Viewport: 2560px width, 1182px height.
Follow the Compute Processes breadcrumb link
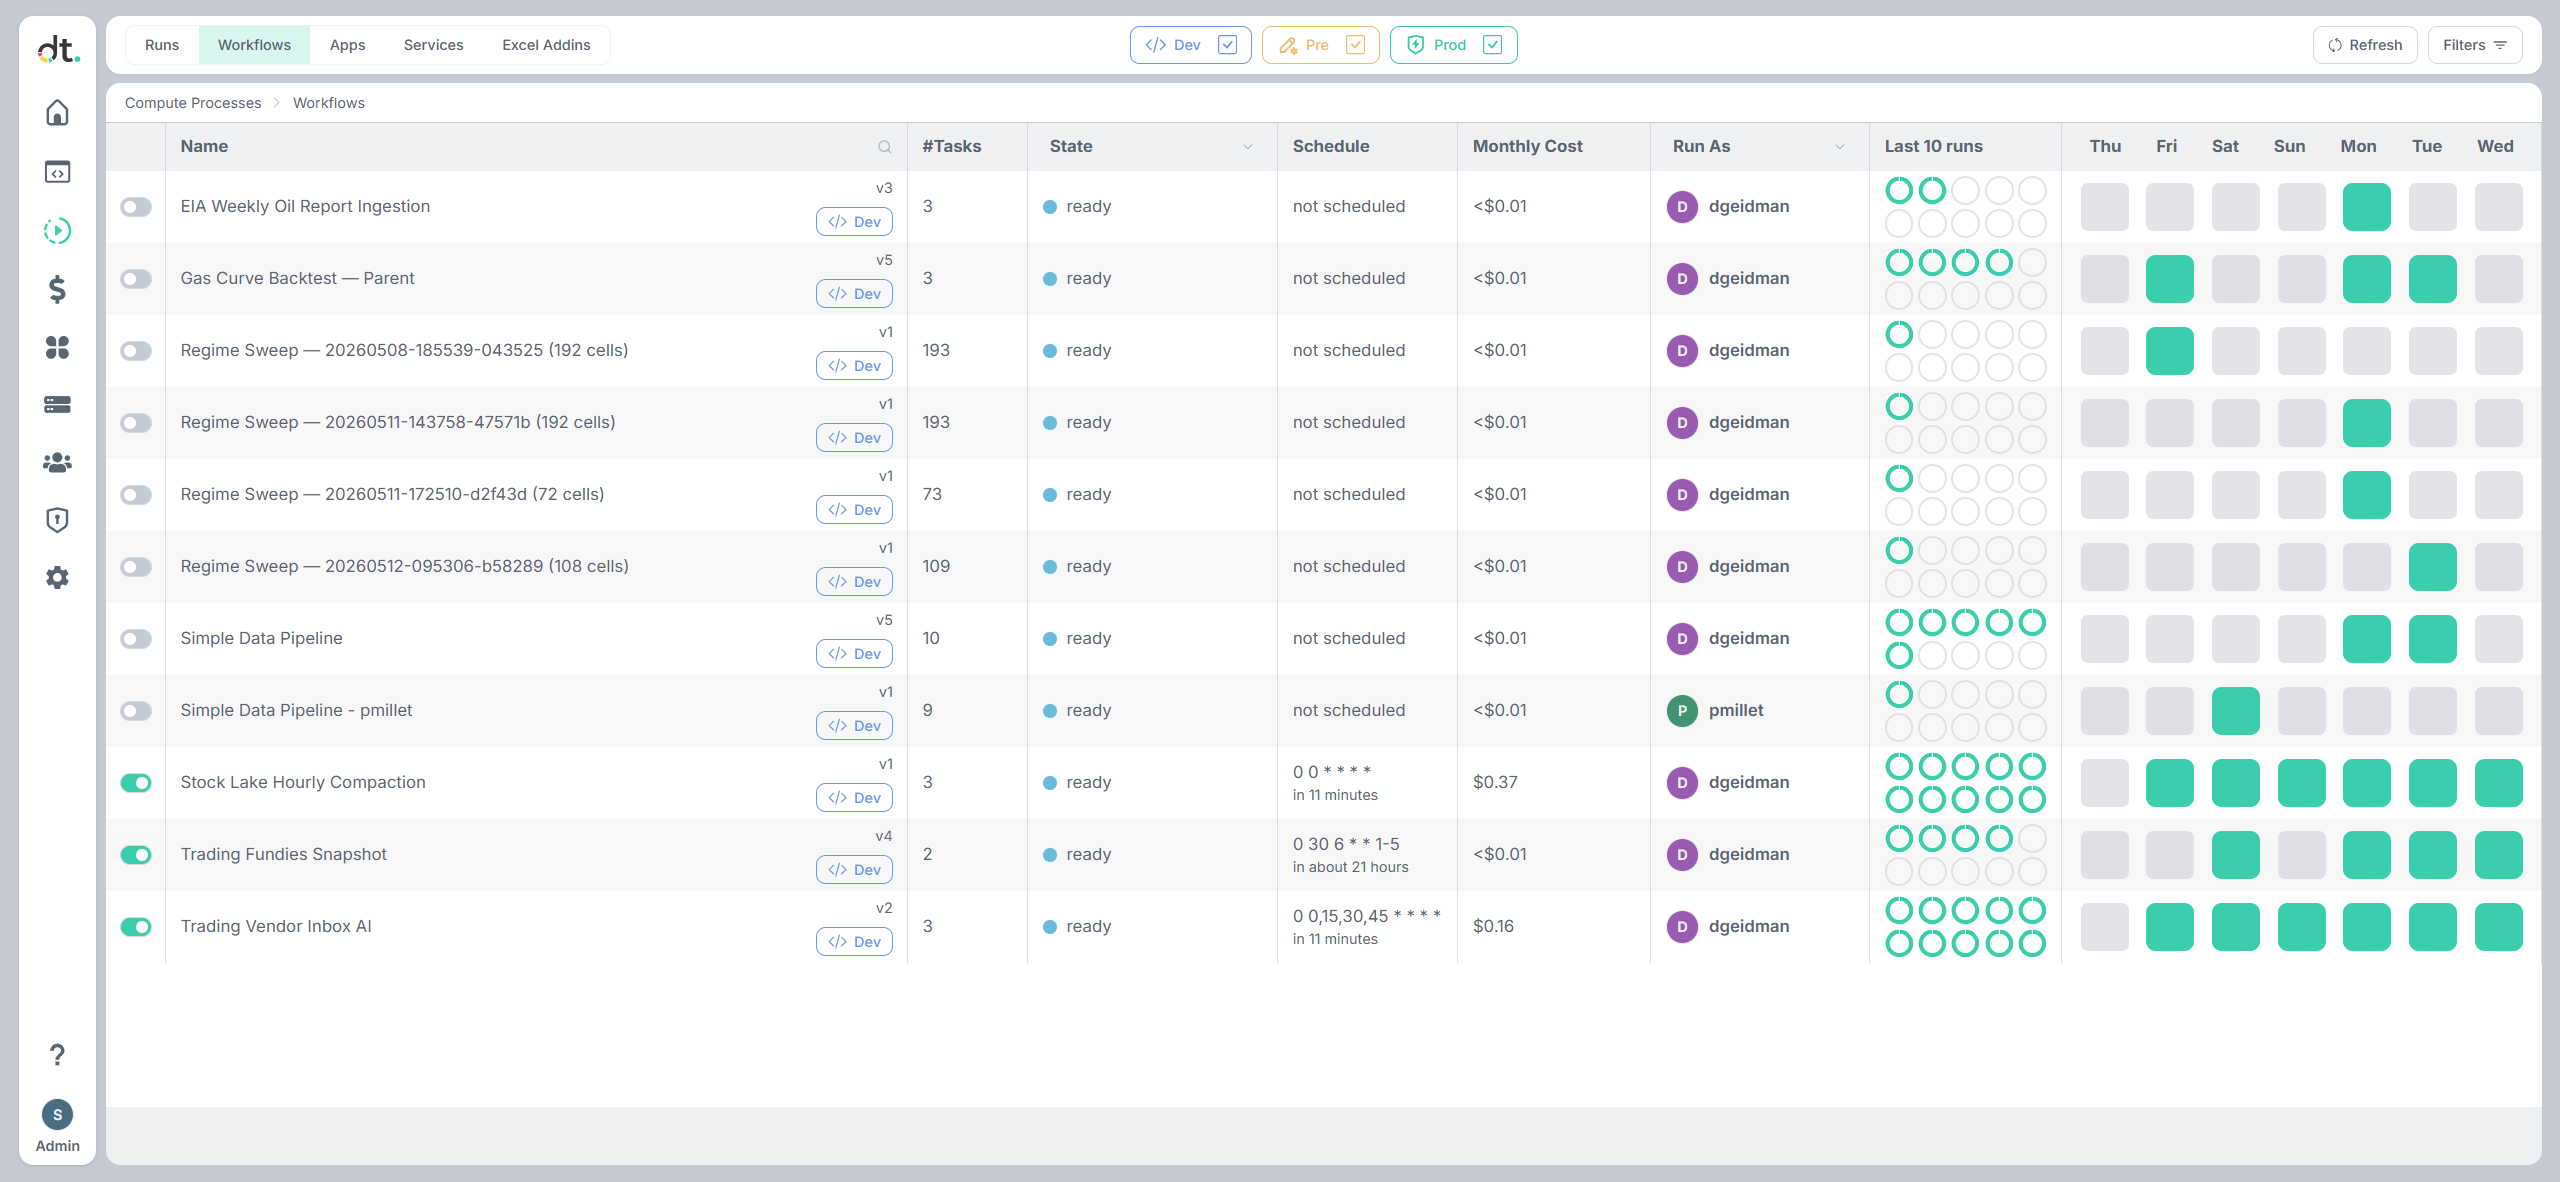point(193,103)
